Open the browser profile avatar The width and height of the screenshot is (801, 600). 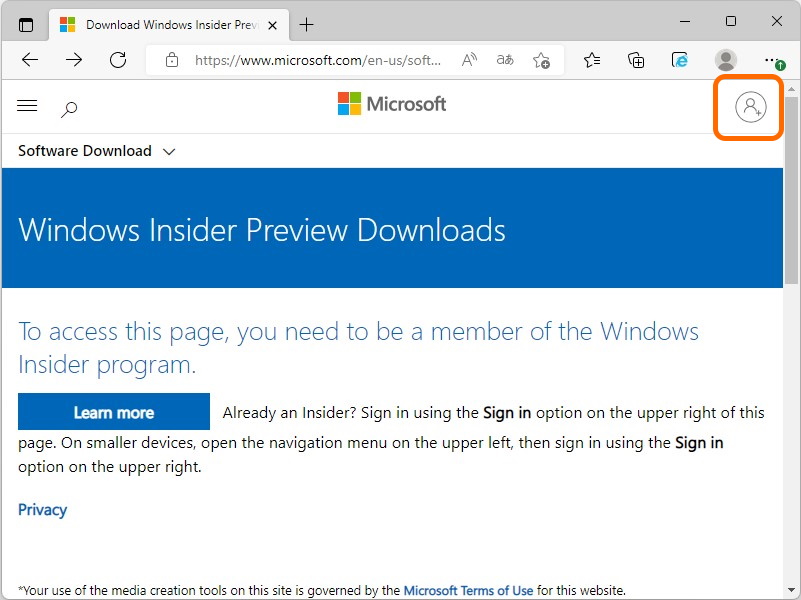(x=725, y=60)
